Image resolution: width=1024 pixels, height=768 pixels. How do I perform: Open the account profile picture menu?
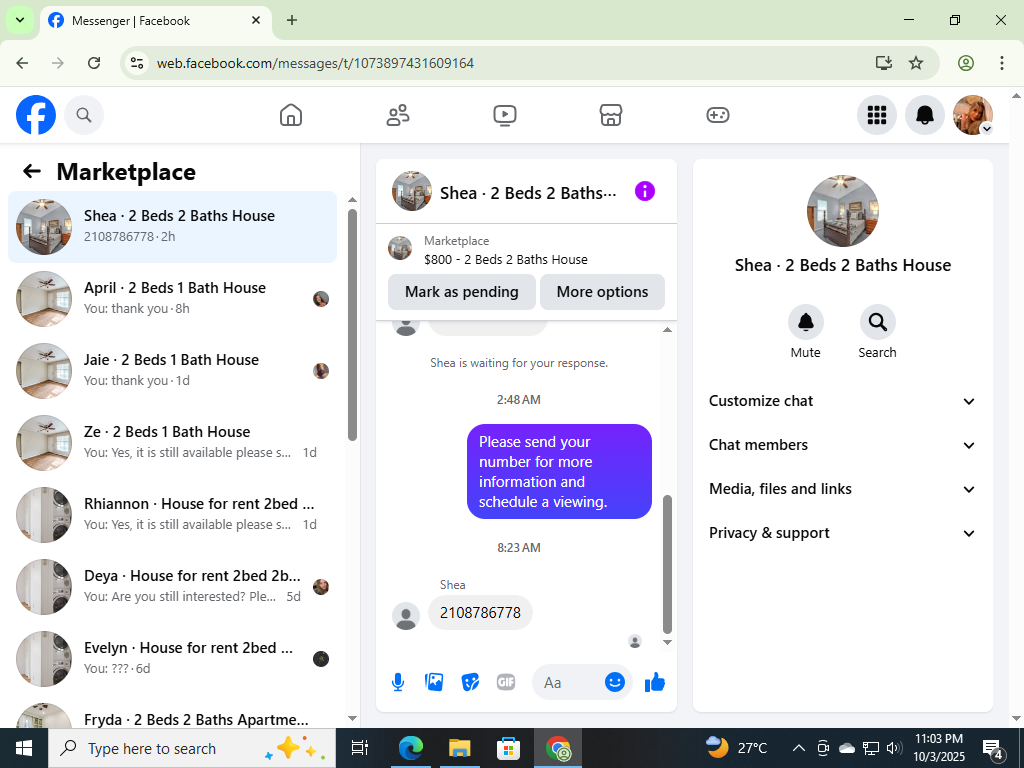coord(973,115)
